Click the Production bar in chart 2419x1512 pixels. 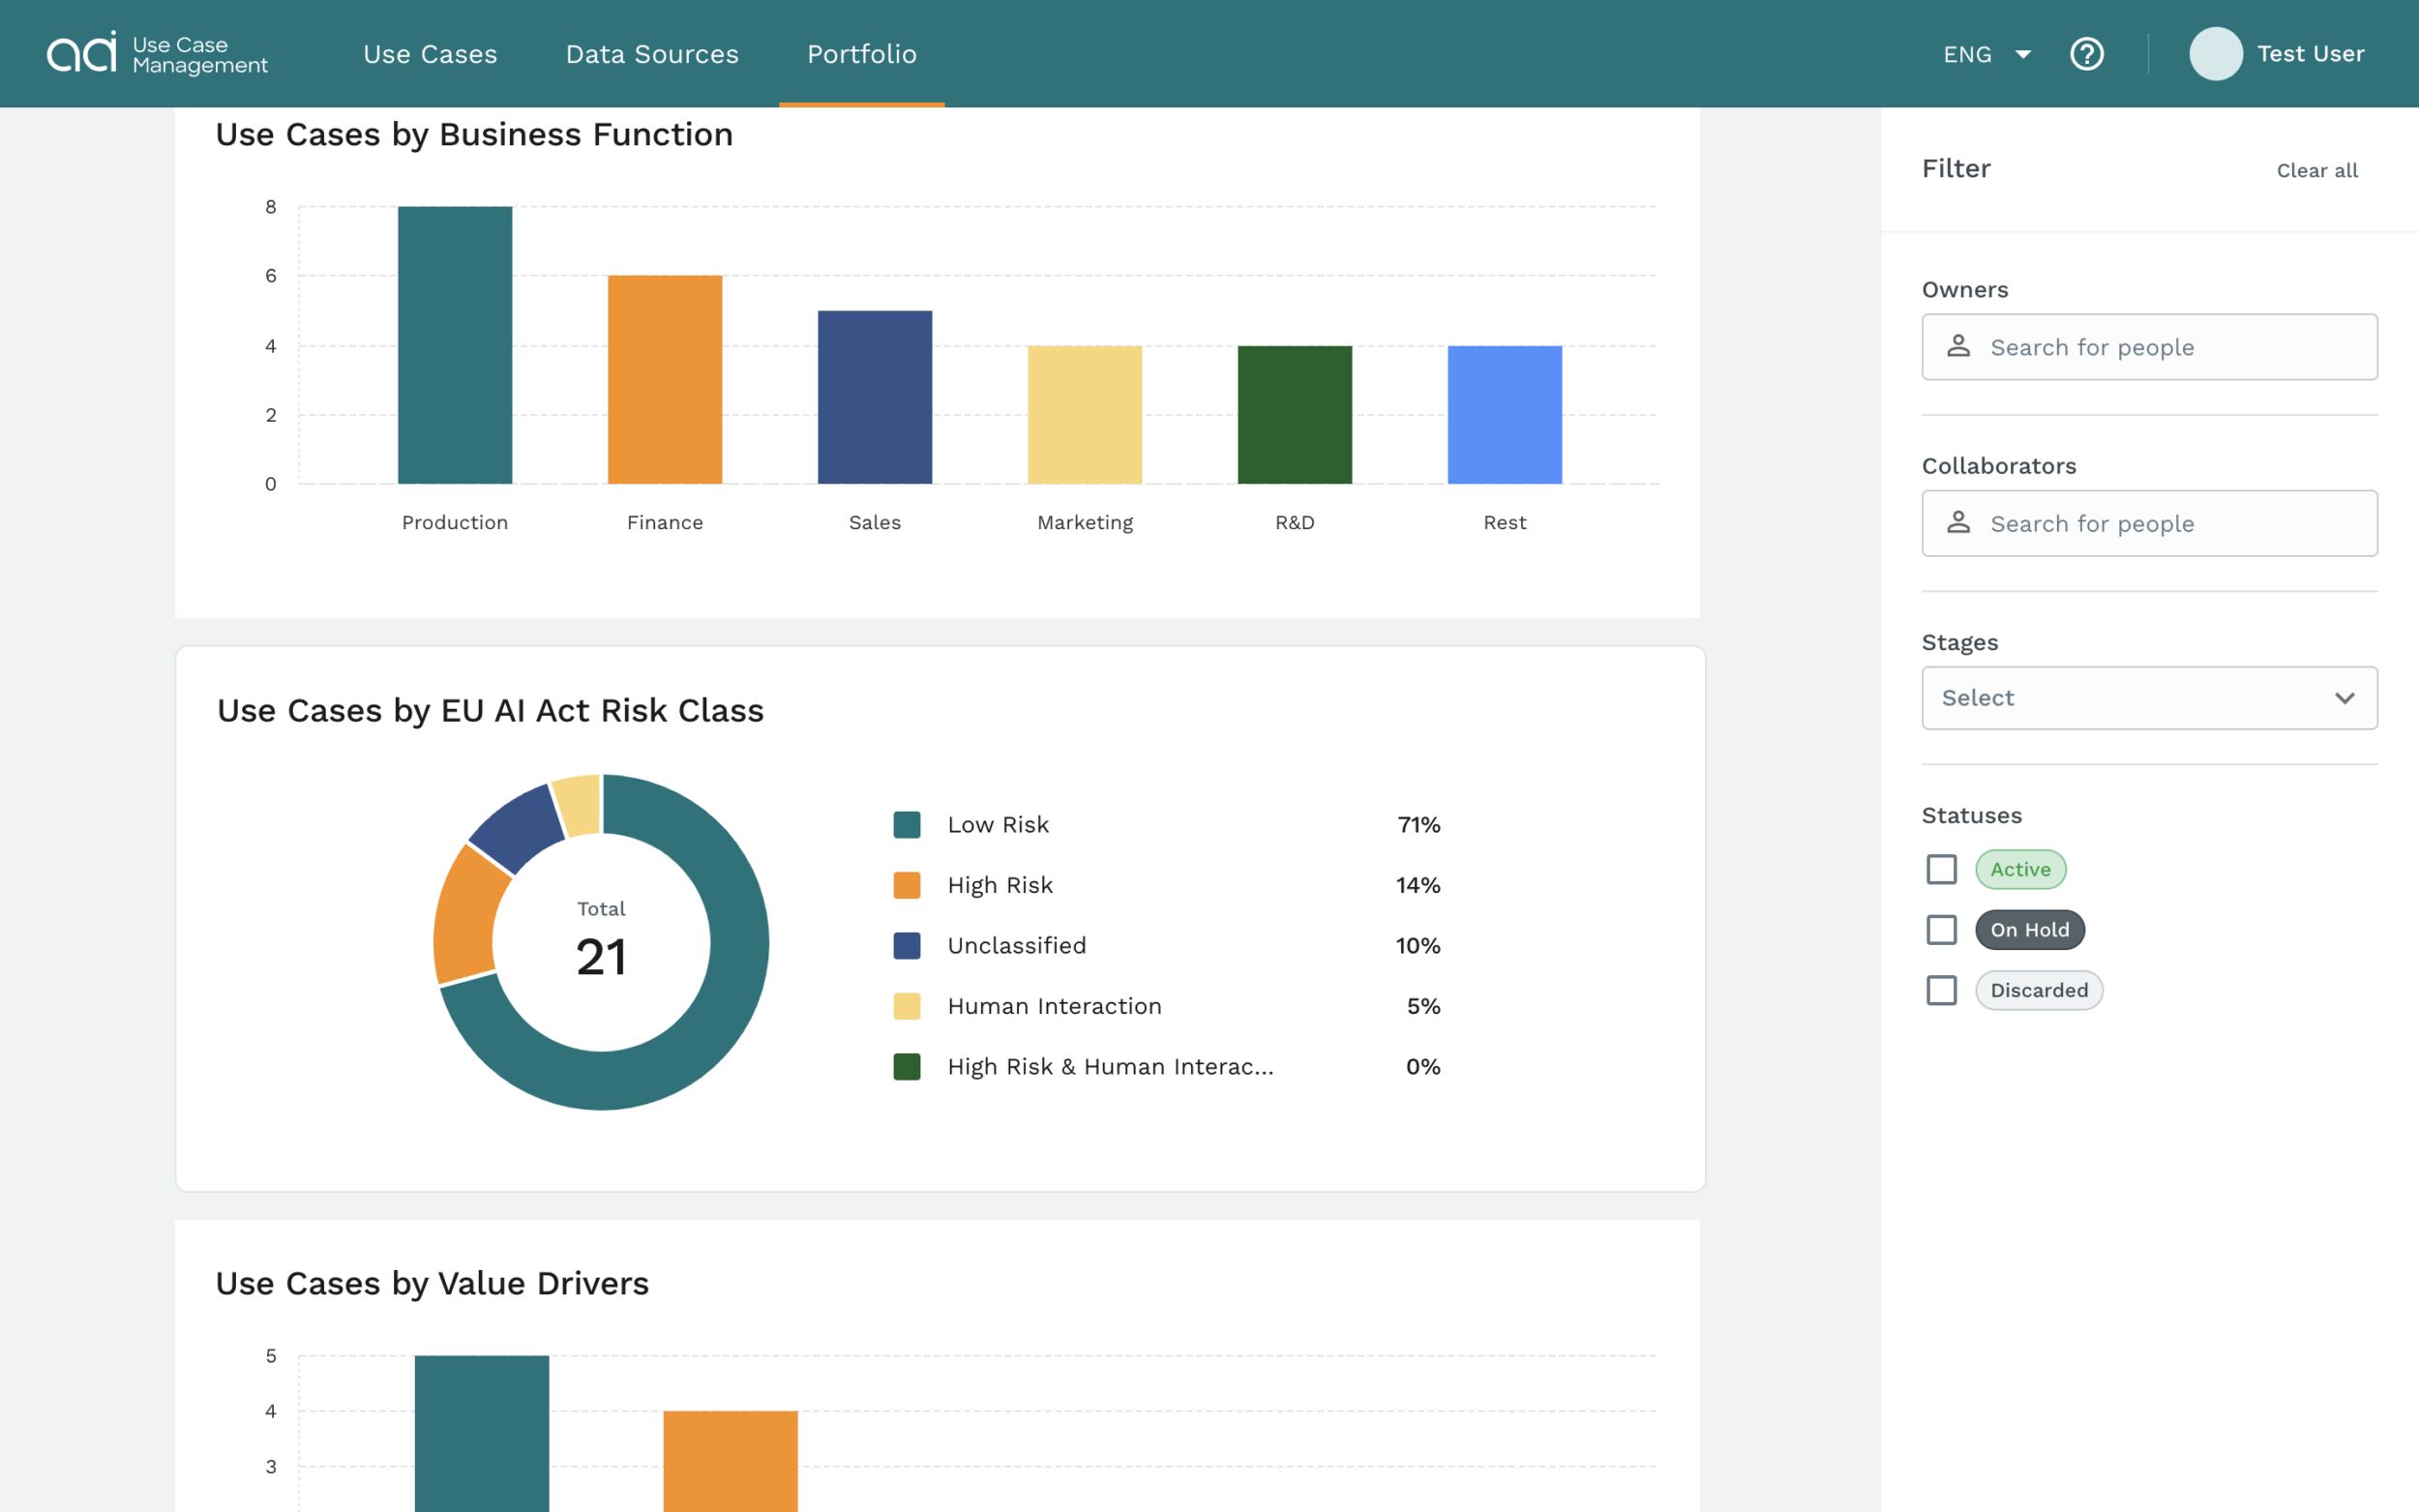click(x=455, y=345)
